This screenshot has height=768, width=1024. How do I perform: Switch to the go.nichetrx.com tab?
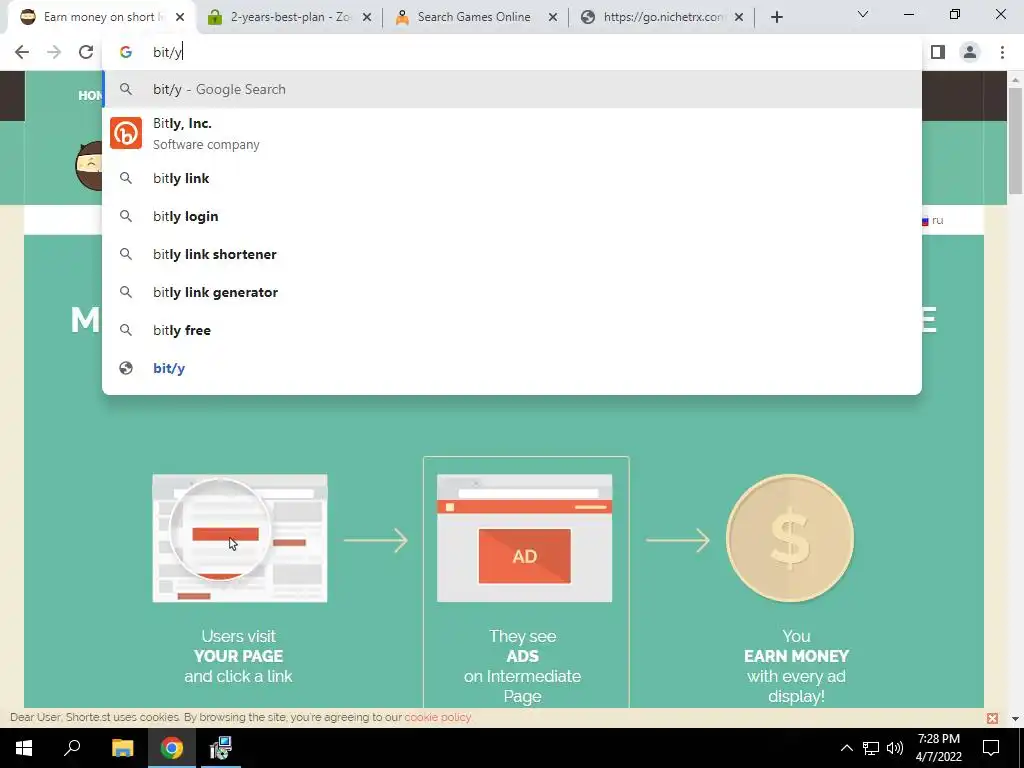[662, 18]
